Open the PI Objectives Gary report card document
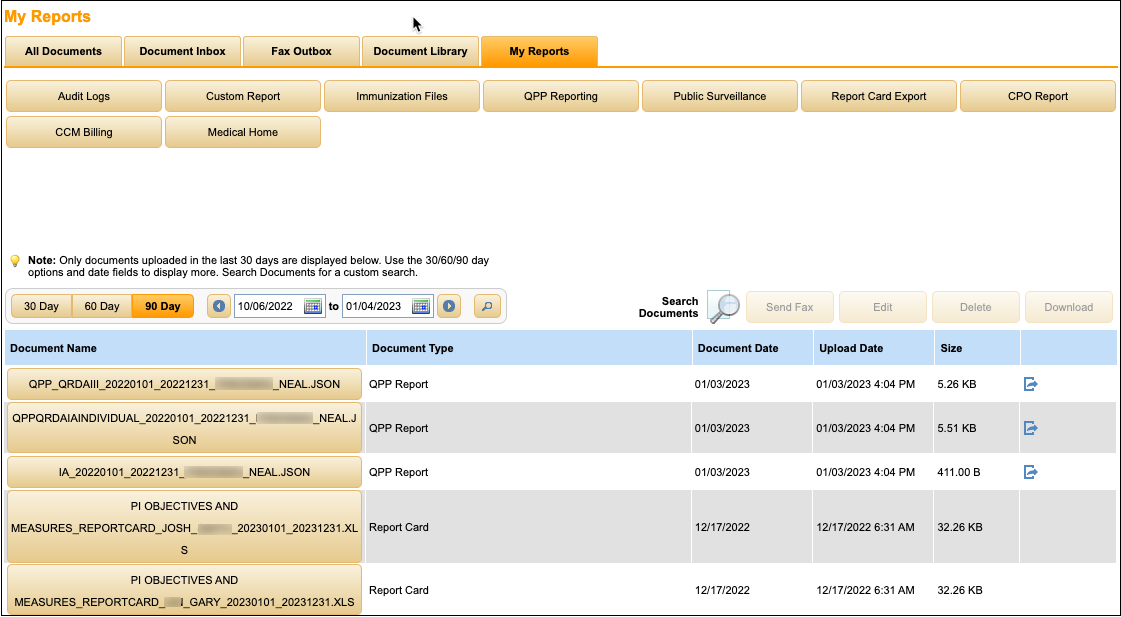This screenshot has width=1121, height=617. point(184,591)
